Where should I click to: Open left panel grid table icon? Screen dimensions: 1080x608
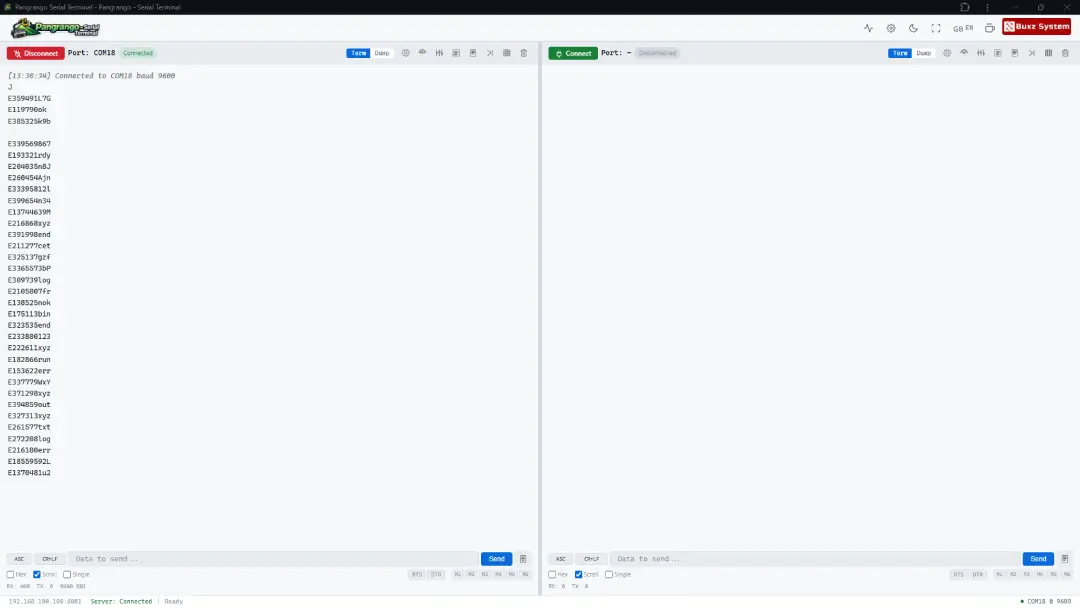coord(507,53)
